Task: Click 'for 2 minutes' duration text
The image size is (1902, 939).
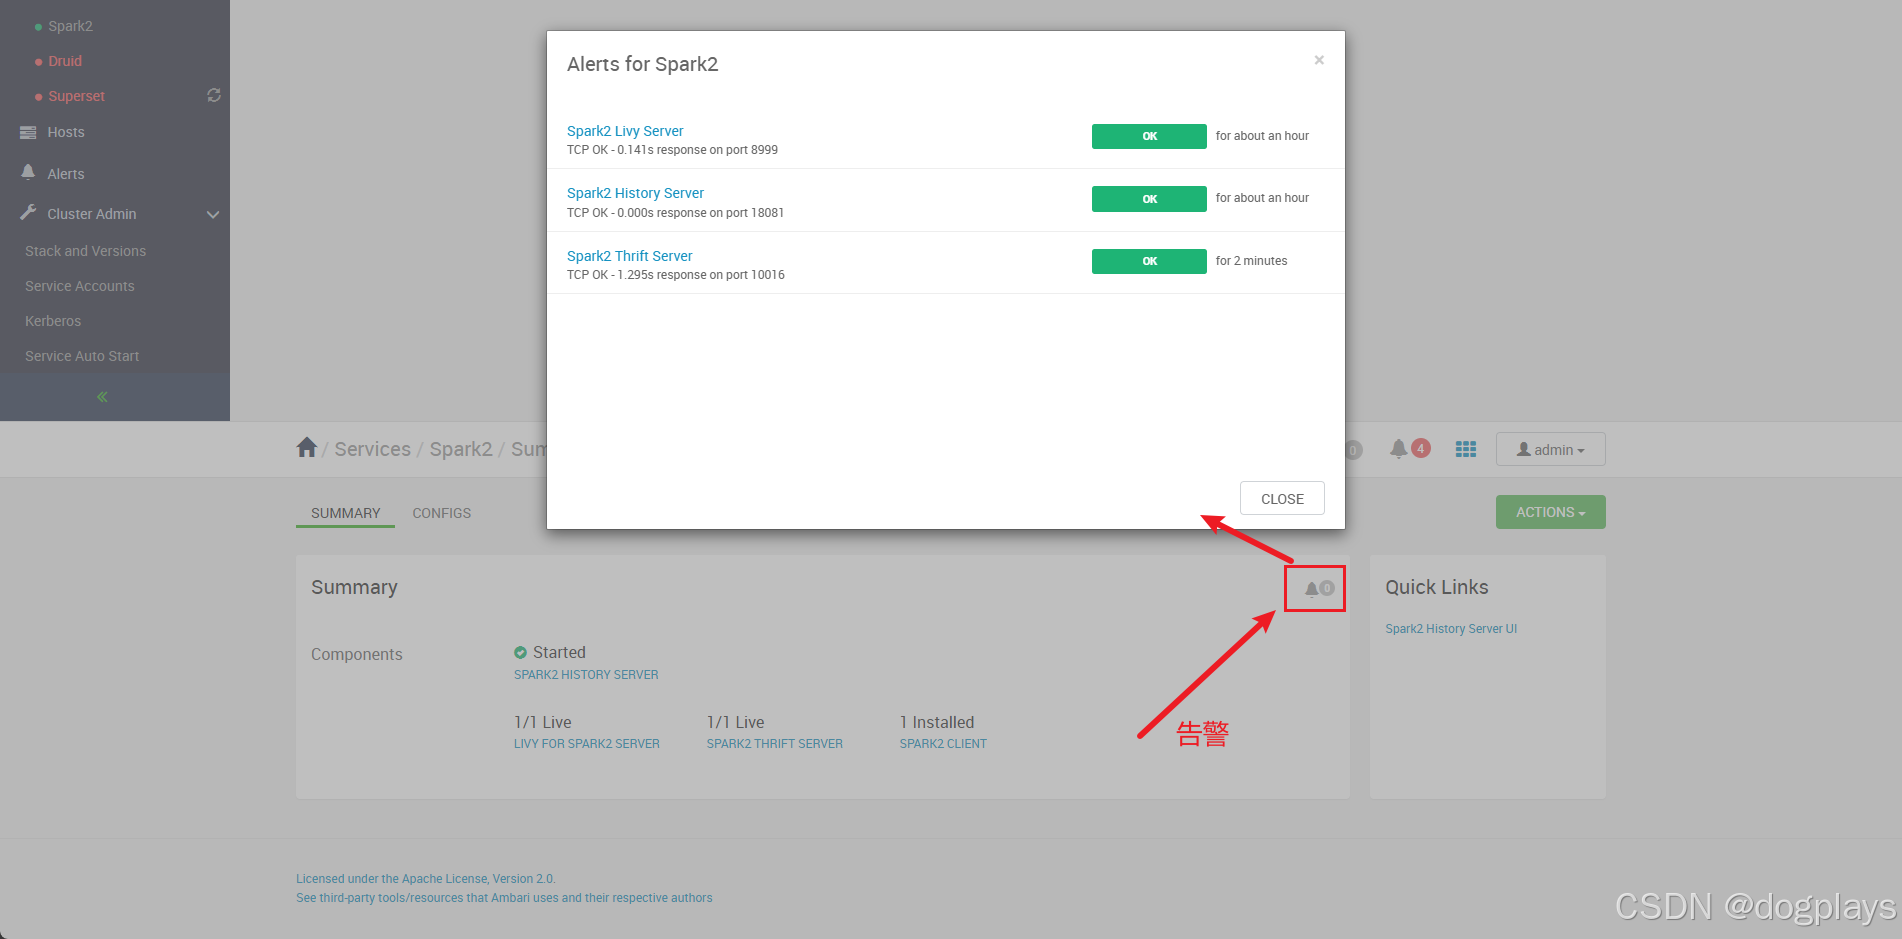Action: [1251, 261]
